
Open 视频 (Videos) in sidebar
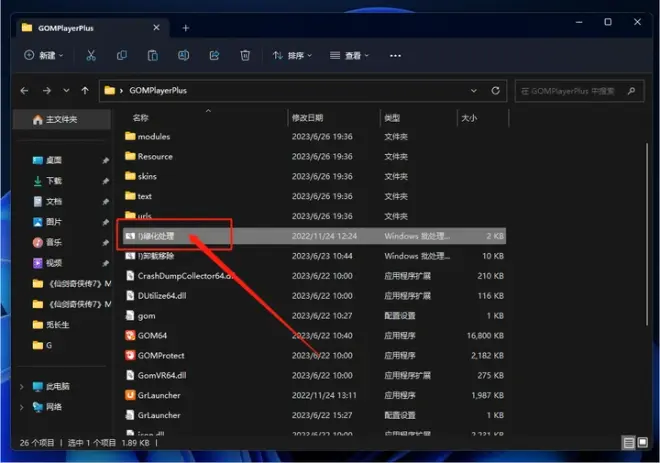pyautogui.click(x=54, y=263)
